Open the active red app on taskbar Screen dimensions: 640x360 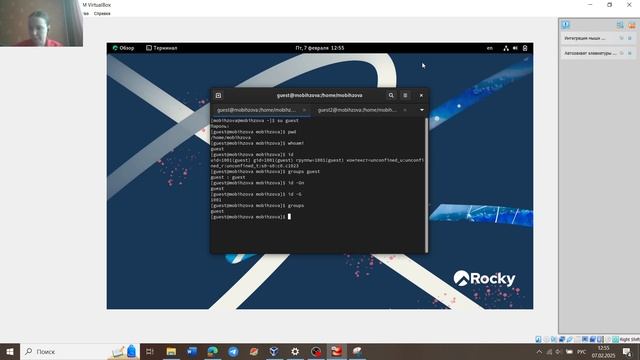pyautogui.click(x=337, y=351)
